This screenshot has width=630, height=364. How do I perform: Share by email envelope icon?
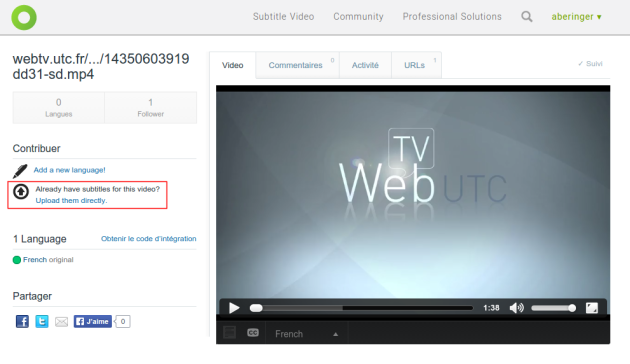tap(61, 322)
